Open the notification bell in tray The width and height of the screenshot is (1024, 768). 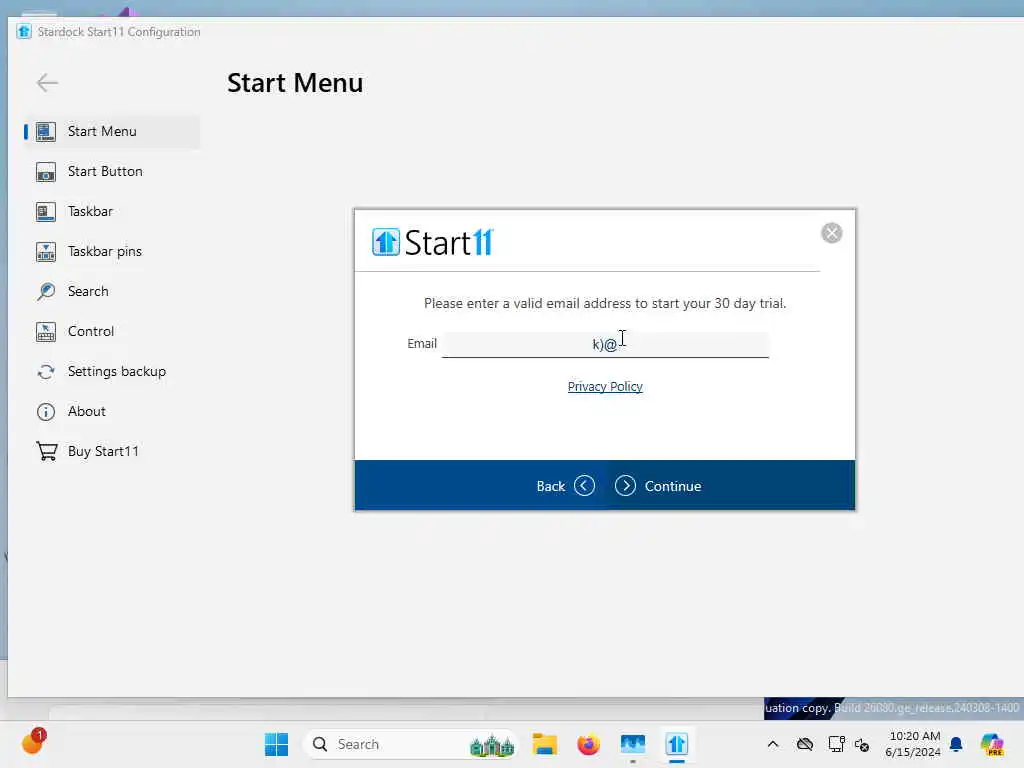coord(956,744)
